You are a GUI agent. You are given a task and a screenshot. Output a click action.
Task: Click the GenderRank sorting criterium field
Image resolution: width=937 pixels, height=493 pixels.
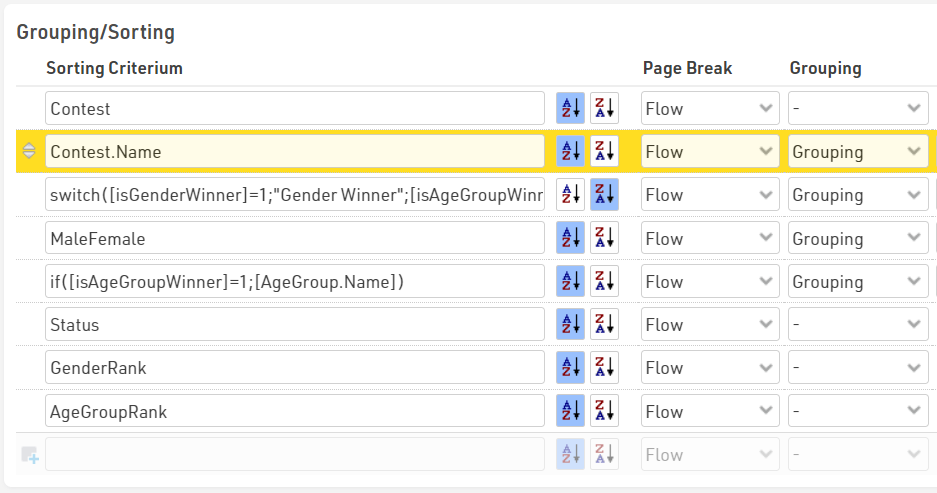pyautogui.click(x=295, y=368)
